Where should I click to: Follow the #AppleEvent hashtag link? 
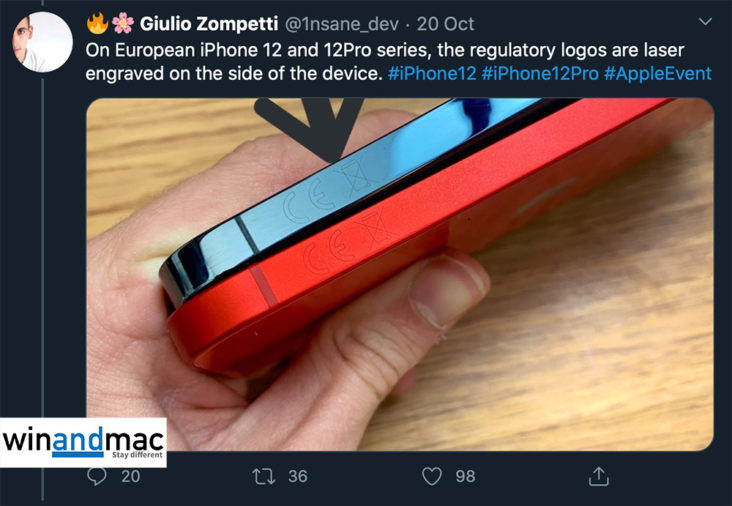657,74
